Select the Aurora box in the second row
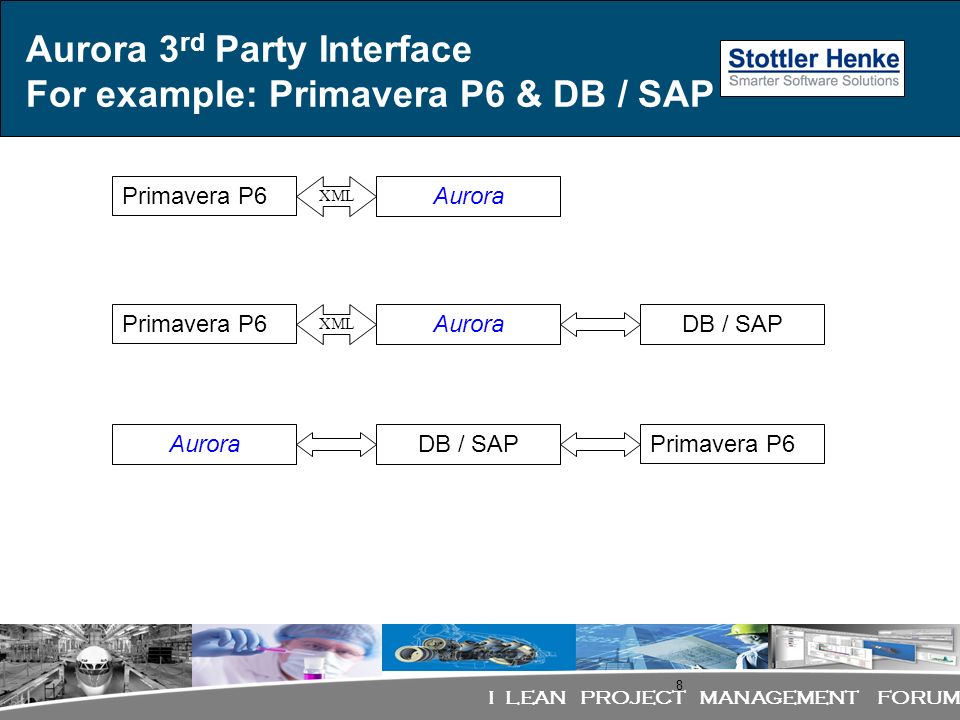This screenshot has width=960, height=720. 468,324
